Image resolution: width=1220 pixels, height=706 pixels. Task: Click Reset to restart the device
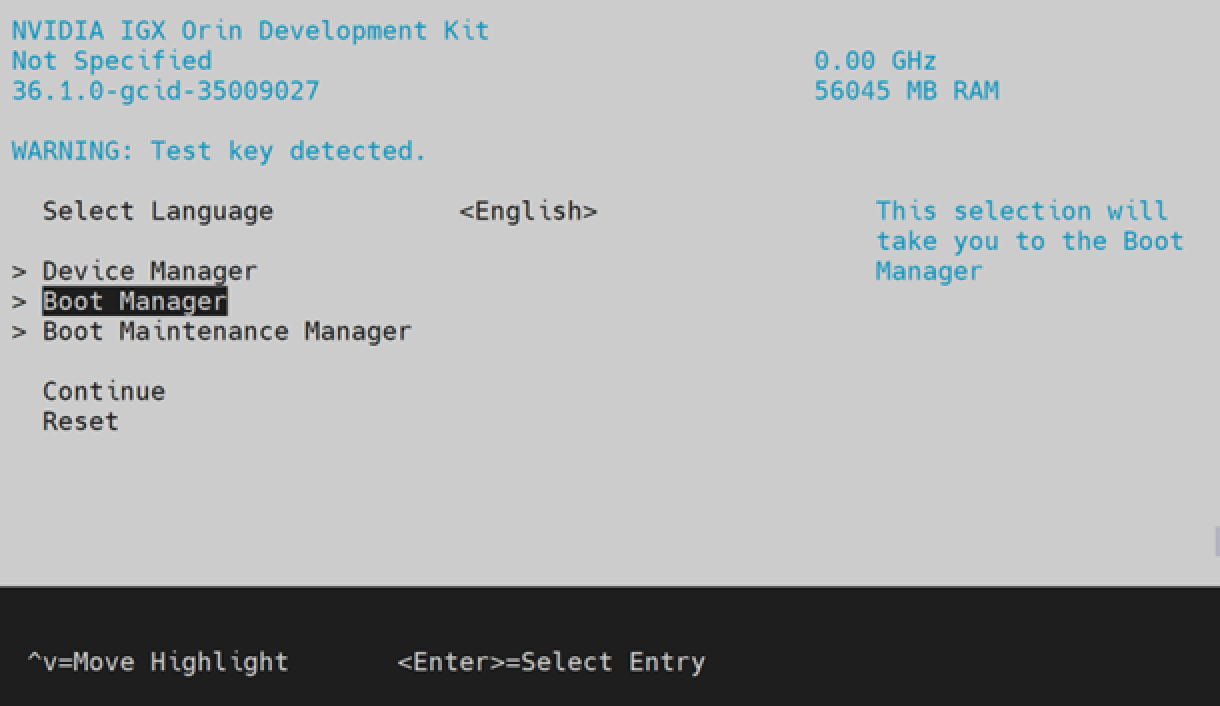[79, 421]
